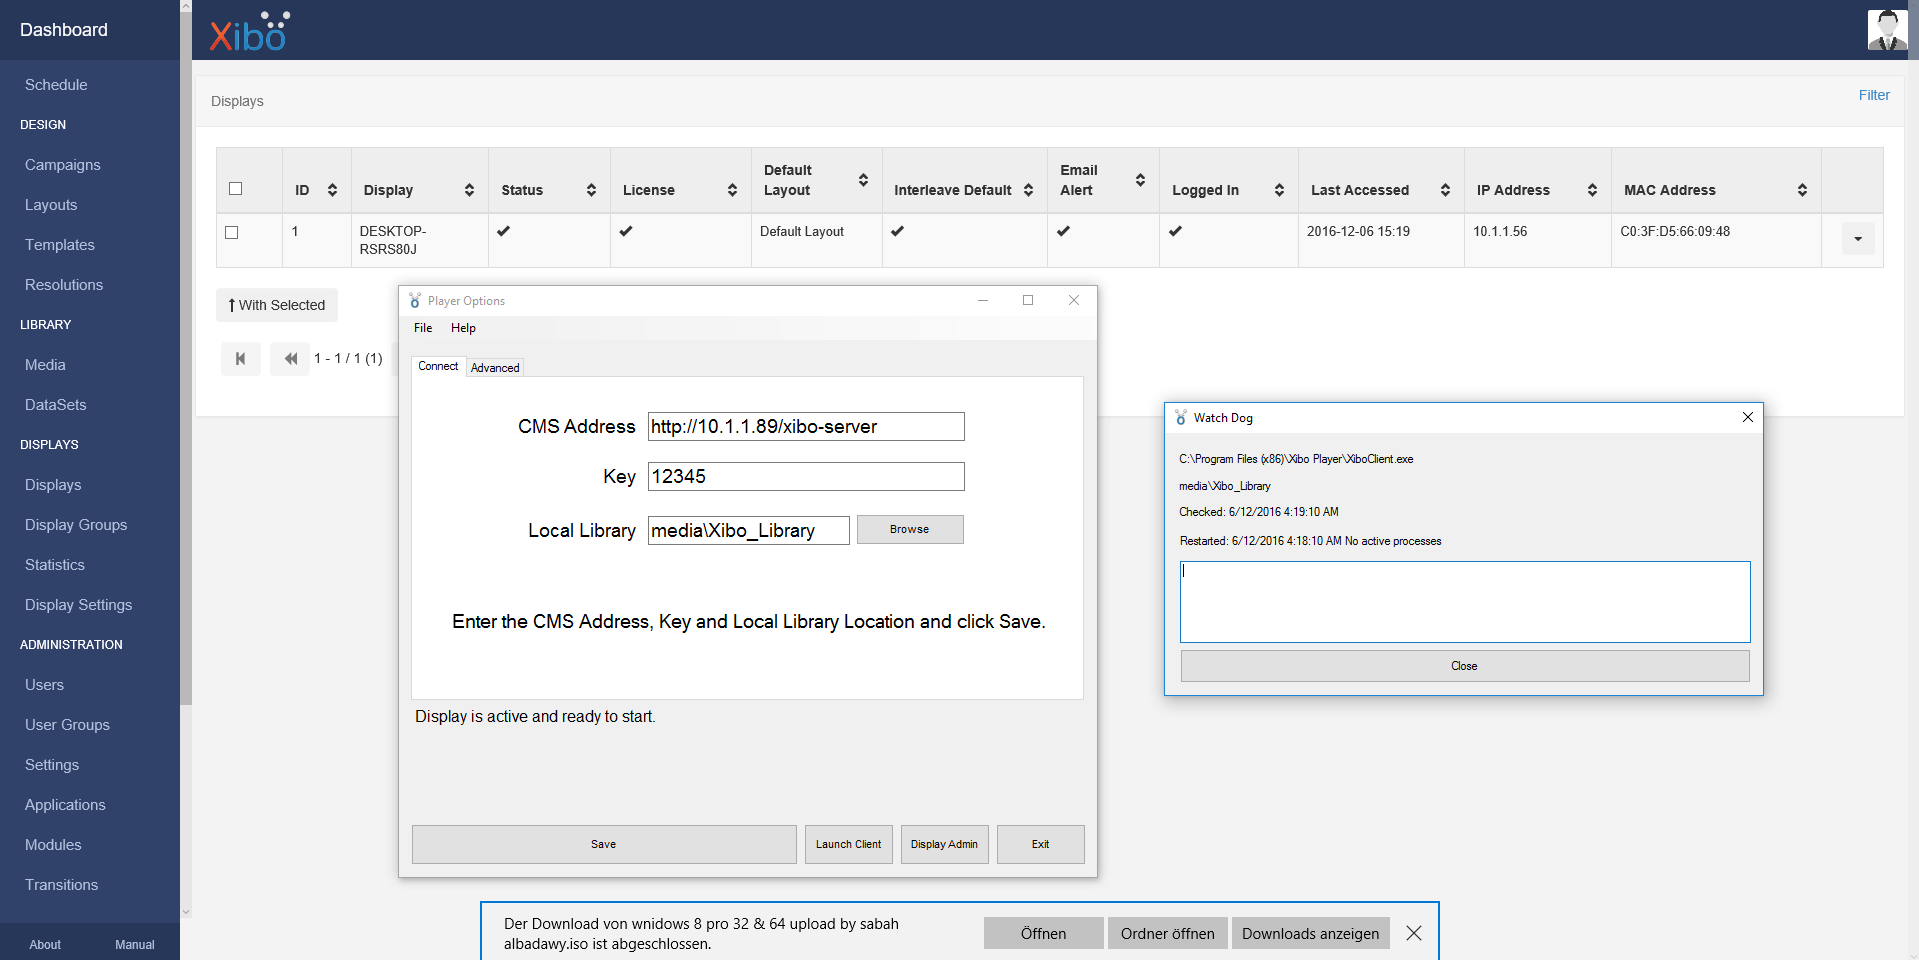Sort the table by ID column

[332, 190]
